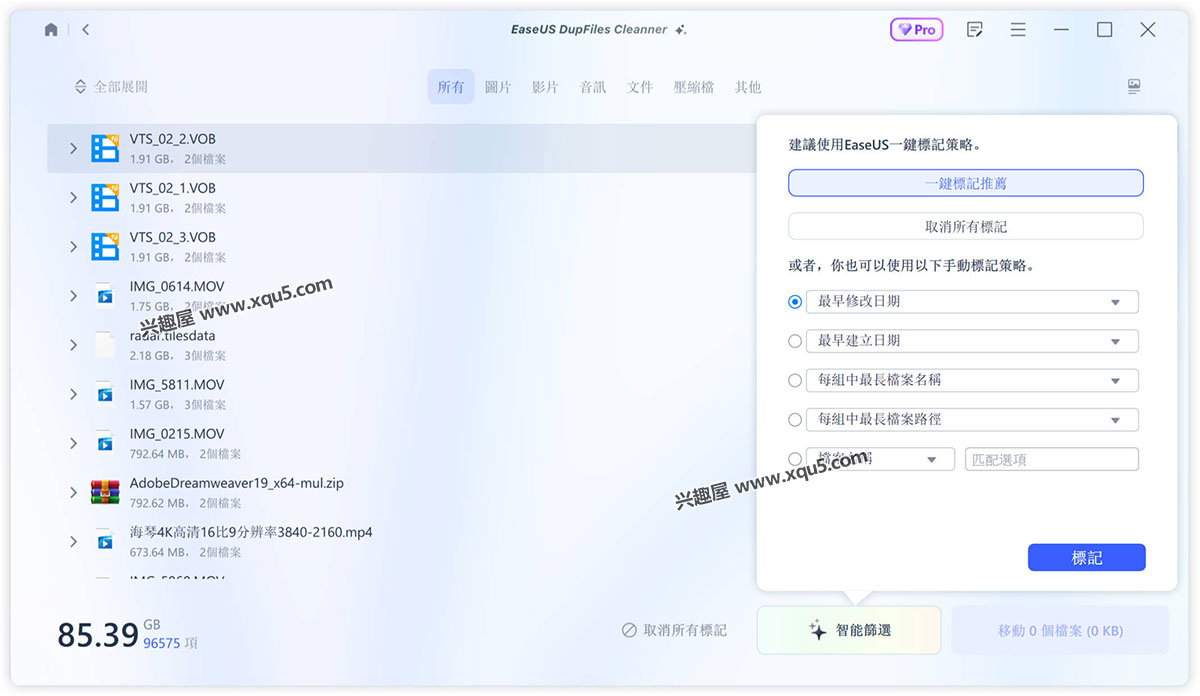Screen dimensions: 1200x696
Task: Open the 每組中最長檔案名稱 dropdown
Action: tap(973, 380)
